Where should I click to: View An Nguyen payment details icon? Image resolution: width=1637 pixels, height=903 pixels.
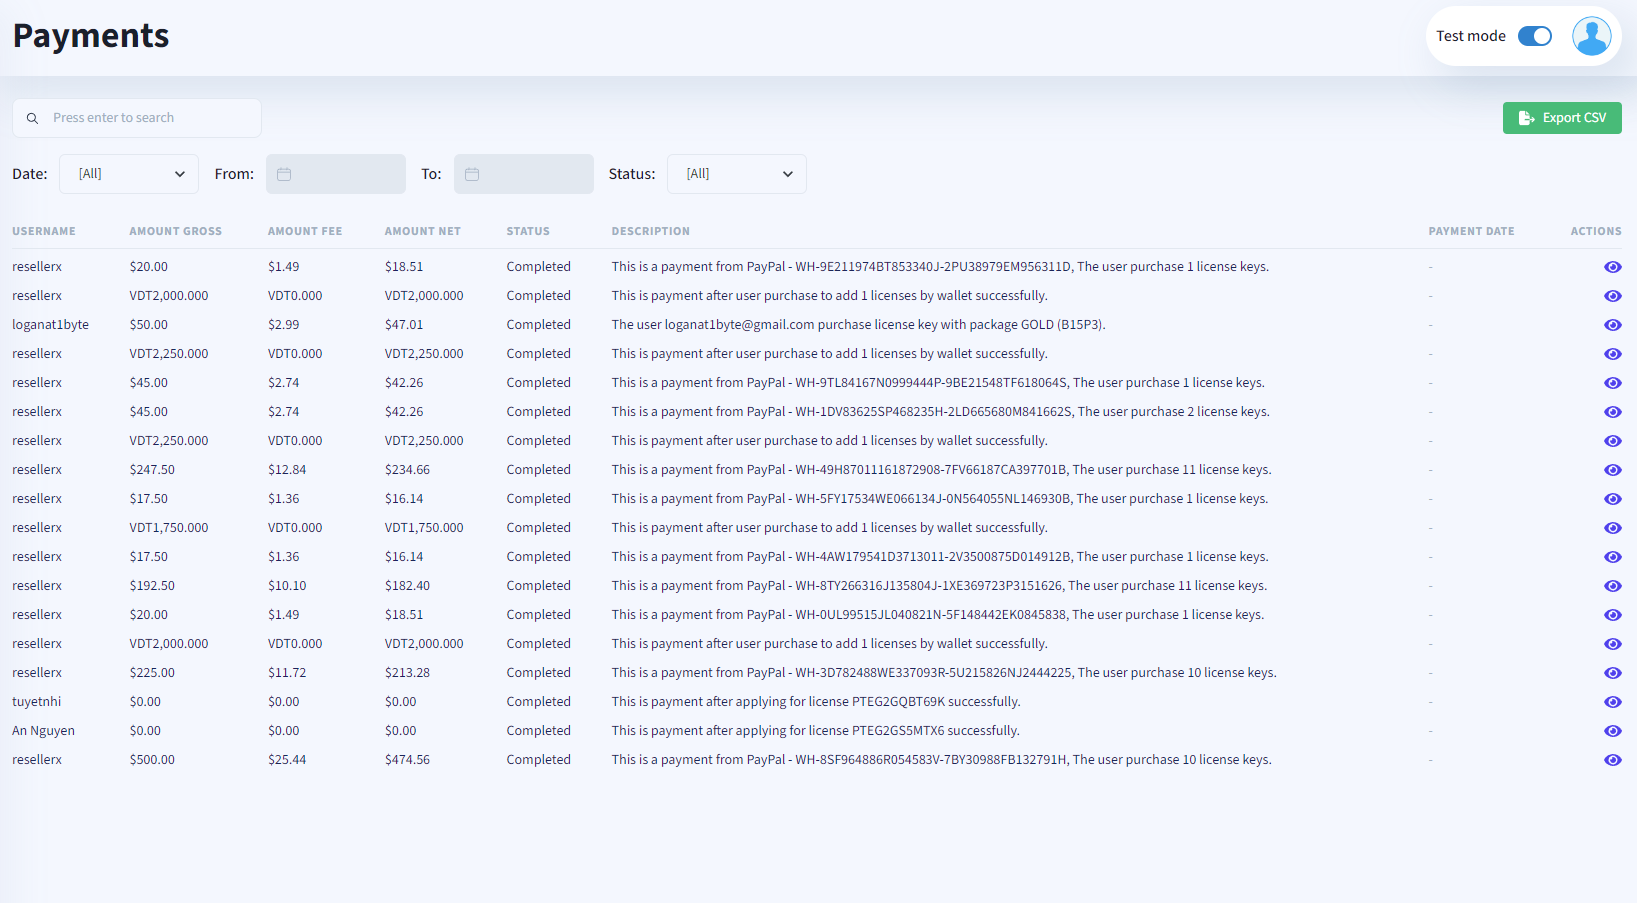pyautogui.click(x=1612, y=731)
